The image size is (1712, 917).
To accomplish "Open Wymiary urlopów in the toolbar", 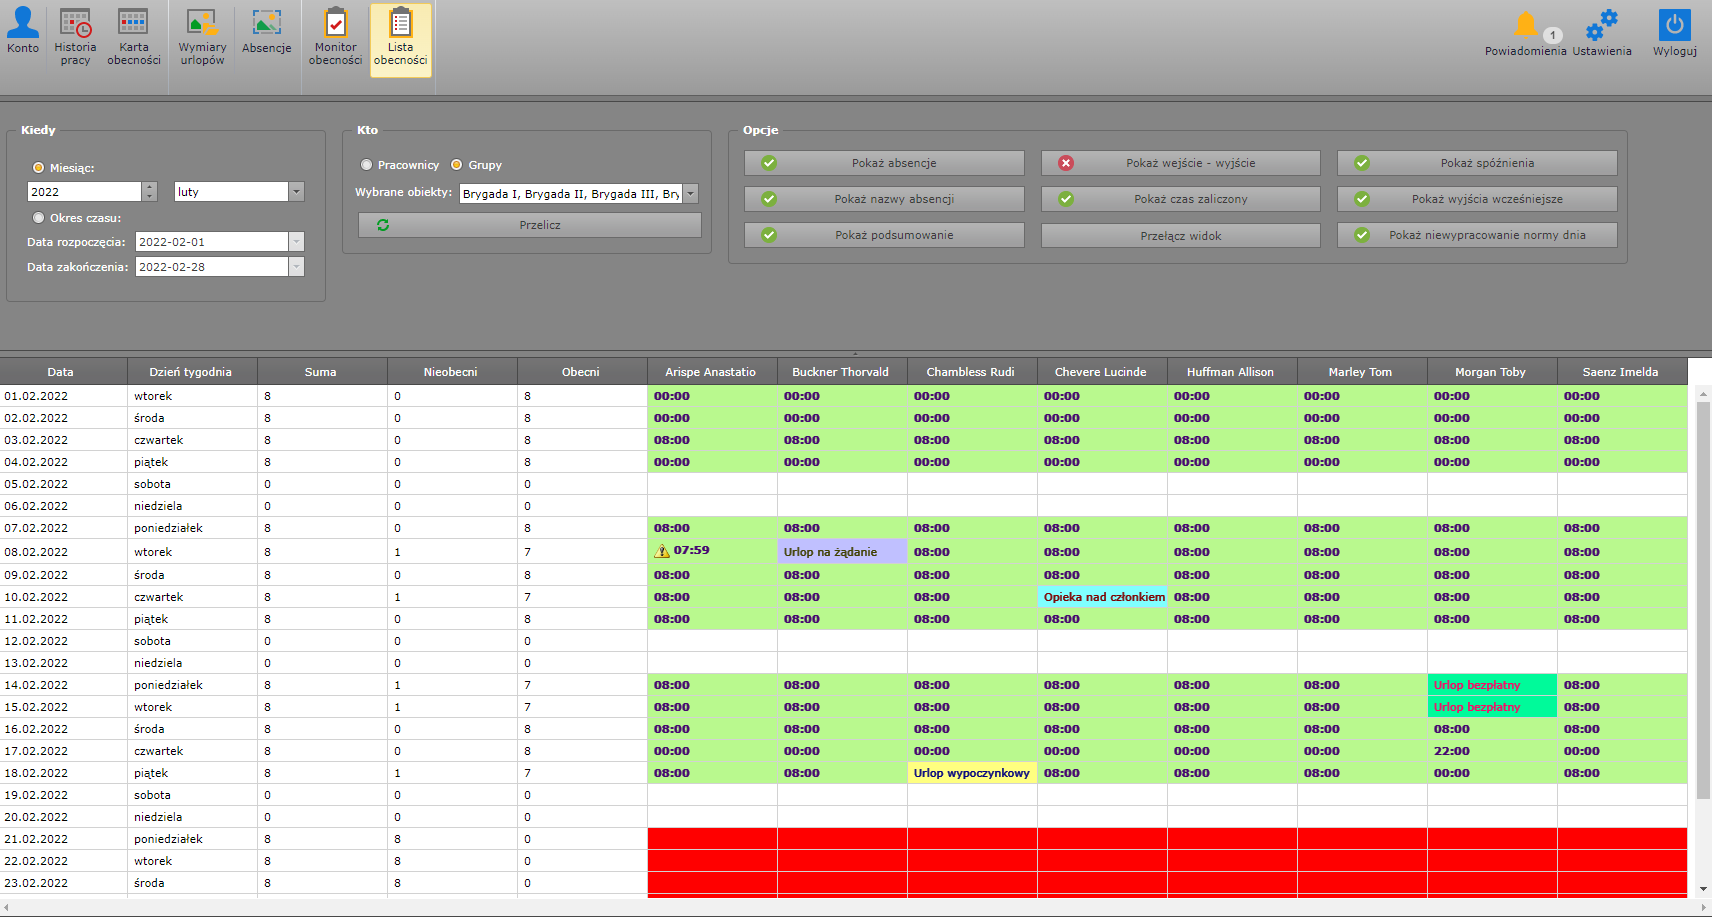I will [x=202, y=24].
